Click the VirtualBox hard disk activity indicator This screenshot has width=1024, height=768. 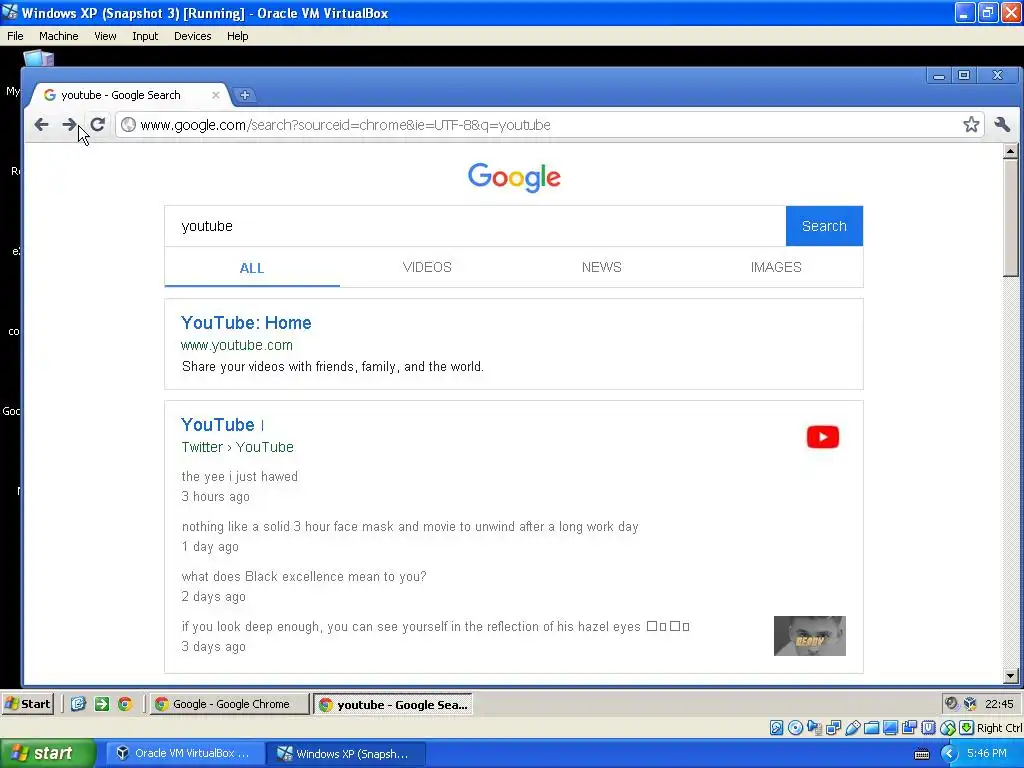point(776,728)
